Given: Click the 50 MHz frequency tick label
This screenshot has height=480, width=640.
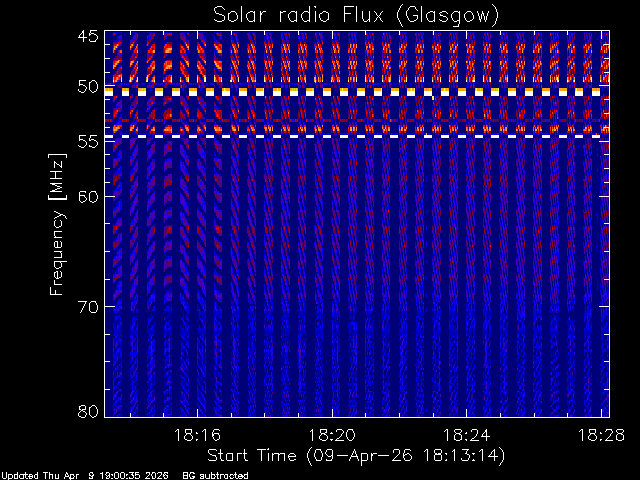Looking at the screenshot, I should [87, 87].
